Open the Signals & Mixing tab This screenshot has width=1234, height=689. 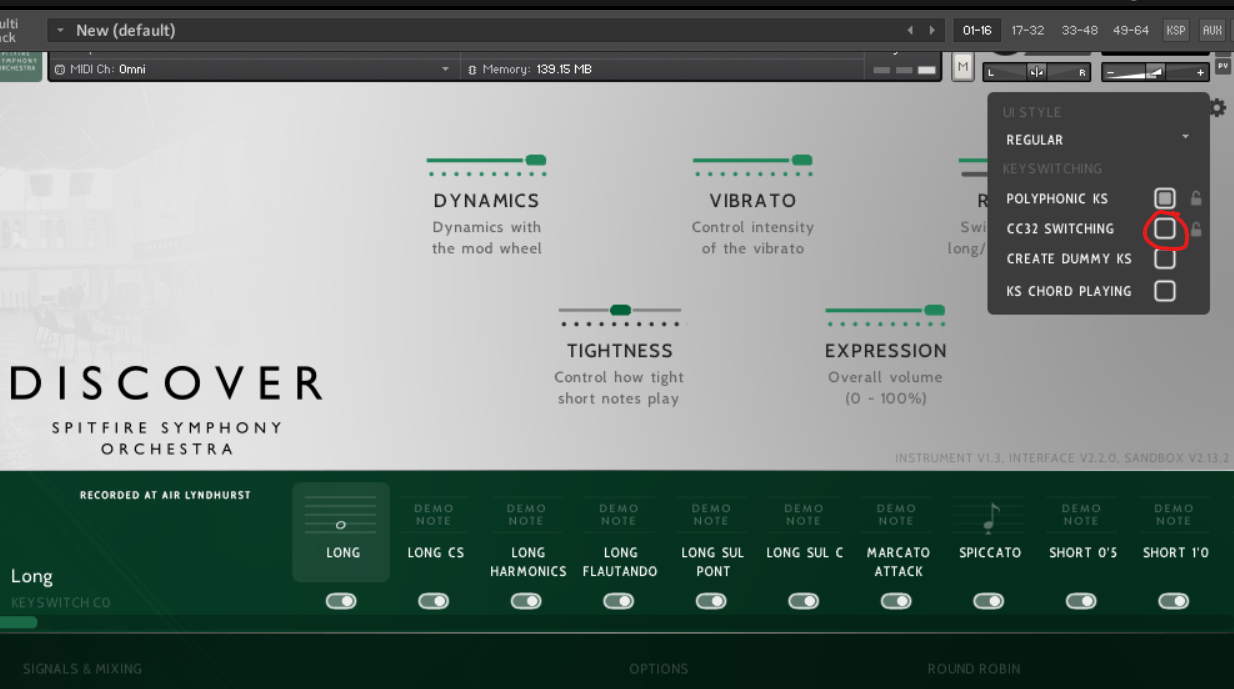[x=82, y=668]
